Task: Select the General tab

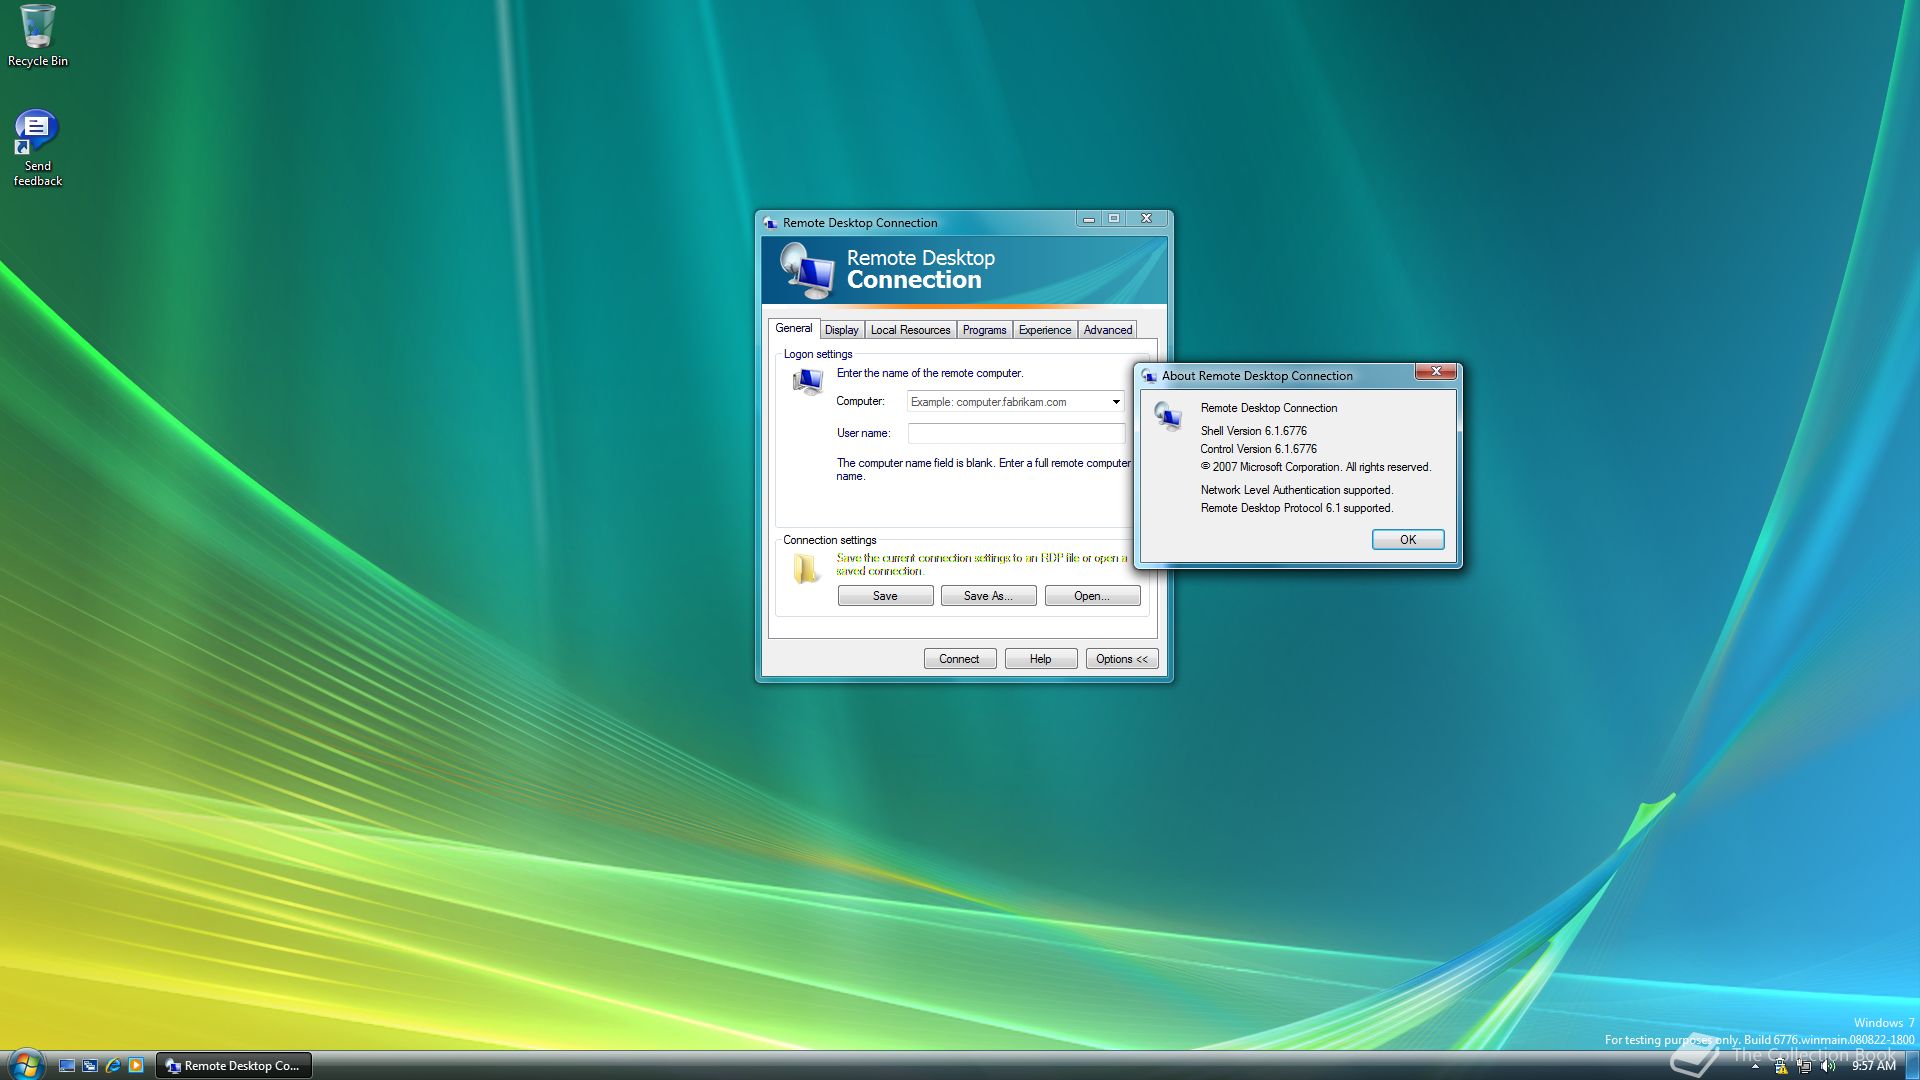Action: [x=794, y=328]
